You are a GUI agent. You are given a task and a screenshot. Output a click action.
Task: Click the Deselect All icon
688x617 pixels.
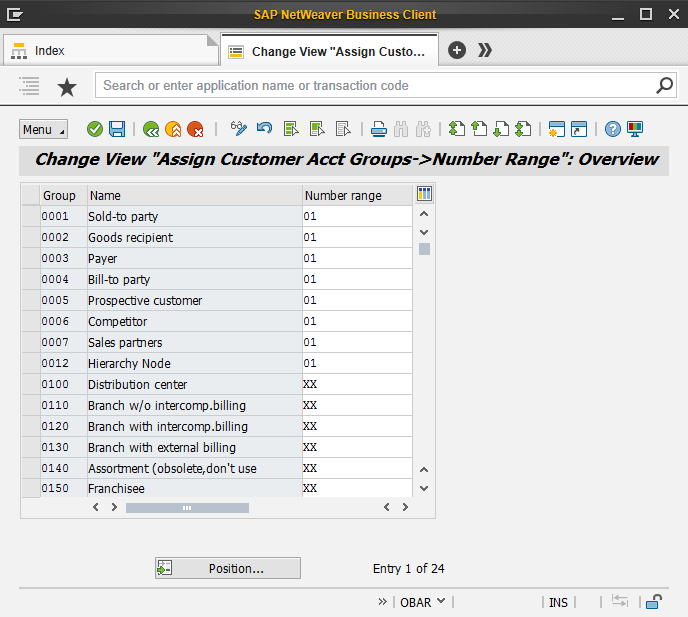point(343,129)
